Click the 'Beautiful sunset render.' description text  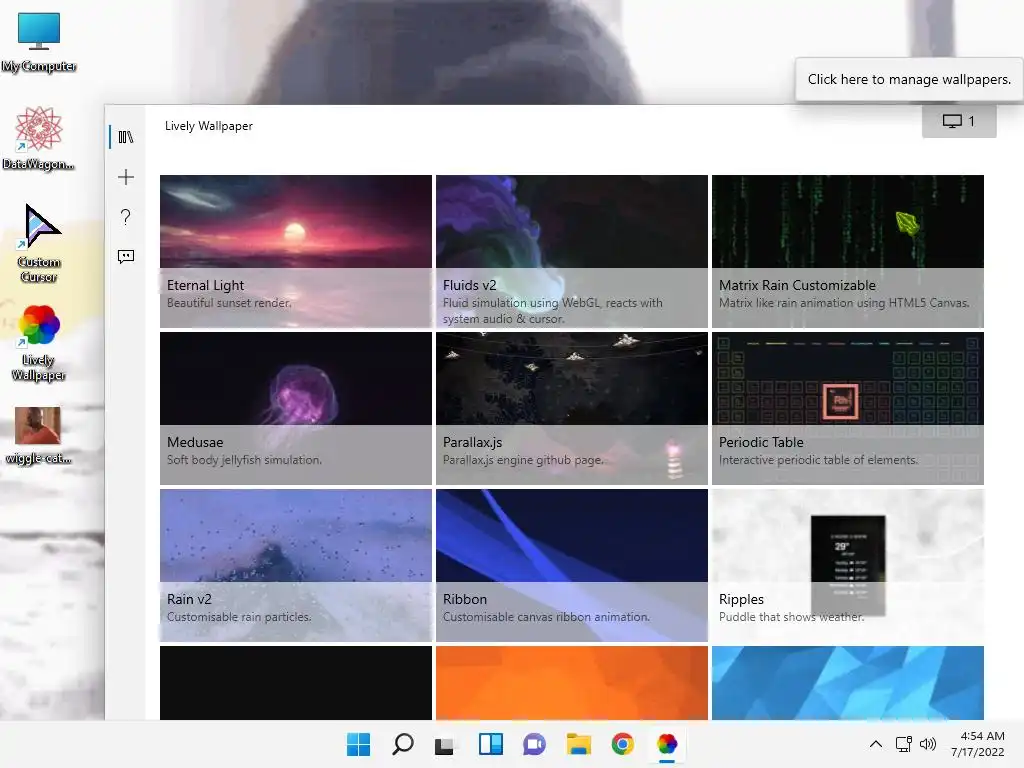click(229, 303)
